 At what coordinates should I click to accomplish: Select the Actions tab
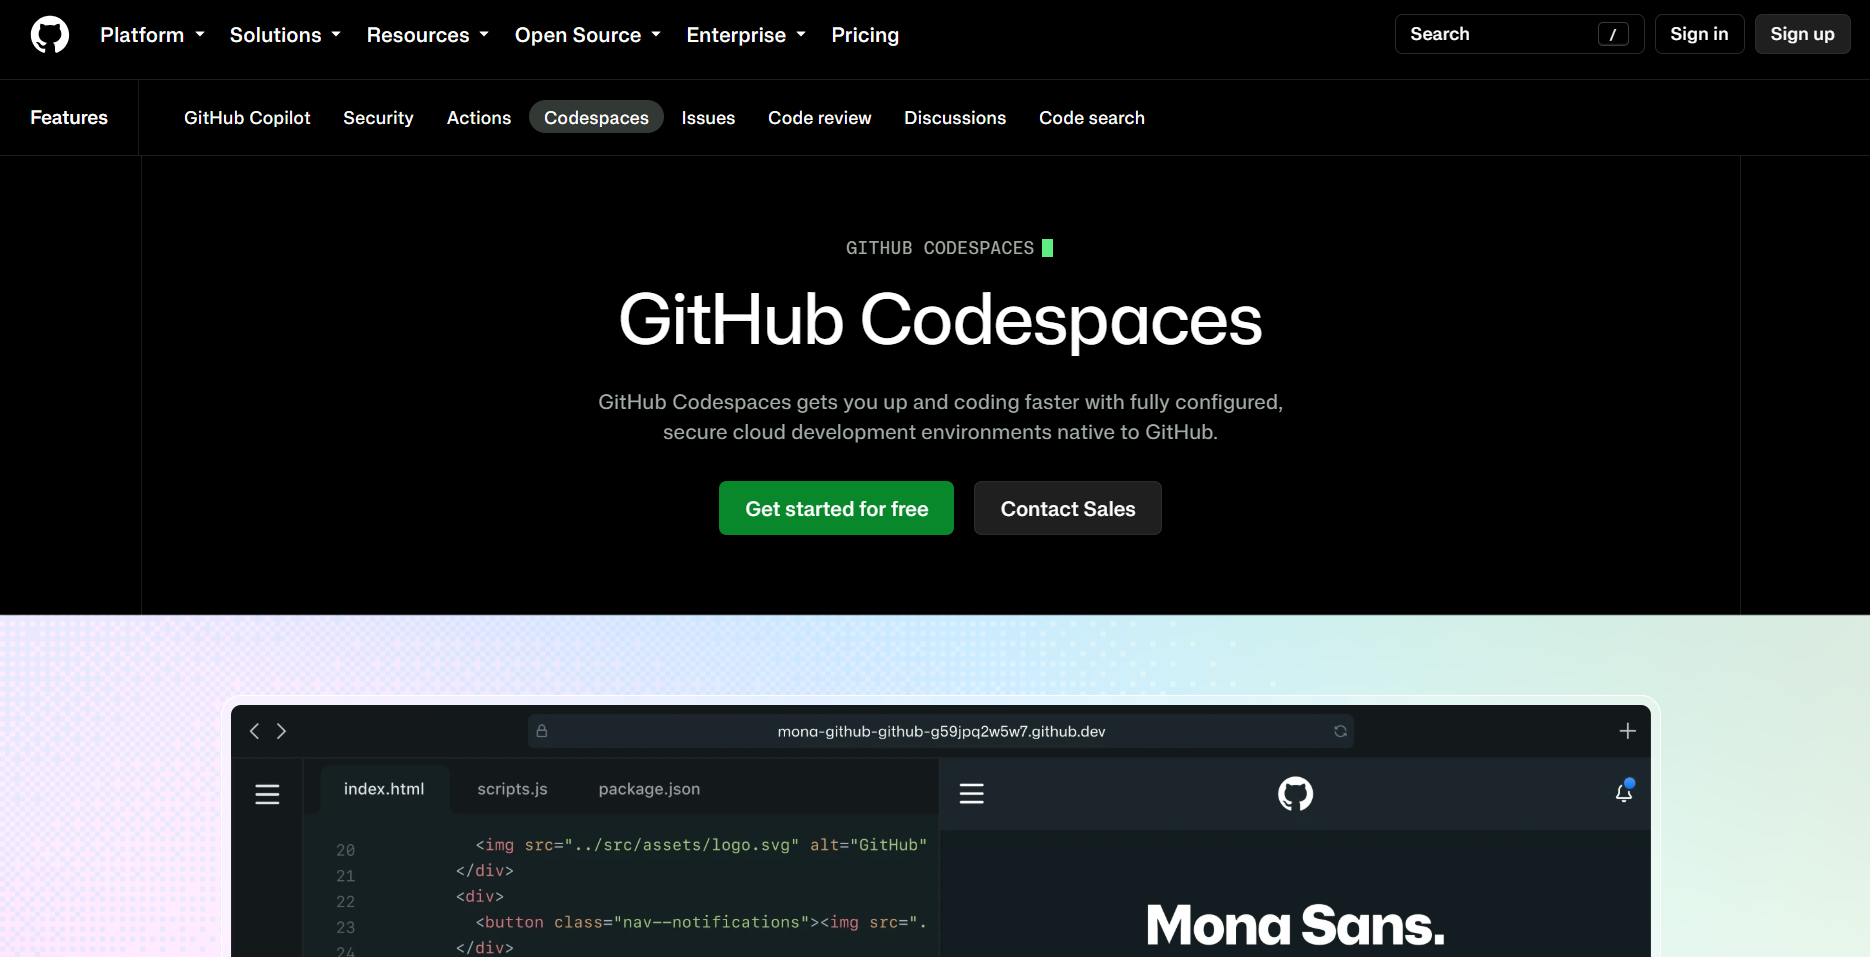pos(479,118)
